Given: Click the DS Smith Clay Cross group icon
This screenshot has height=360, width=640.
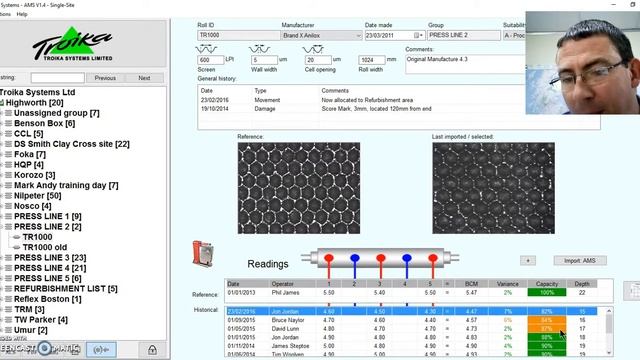Looking at the screenshot, I should coord(9,144).
